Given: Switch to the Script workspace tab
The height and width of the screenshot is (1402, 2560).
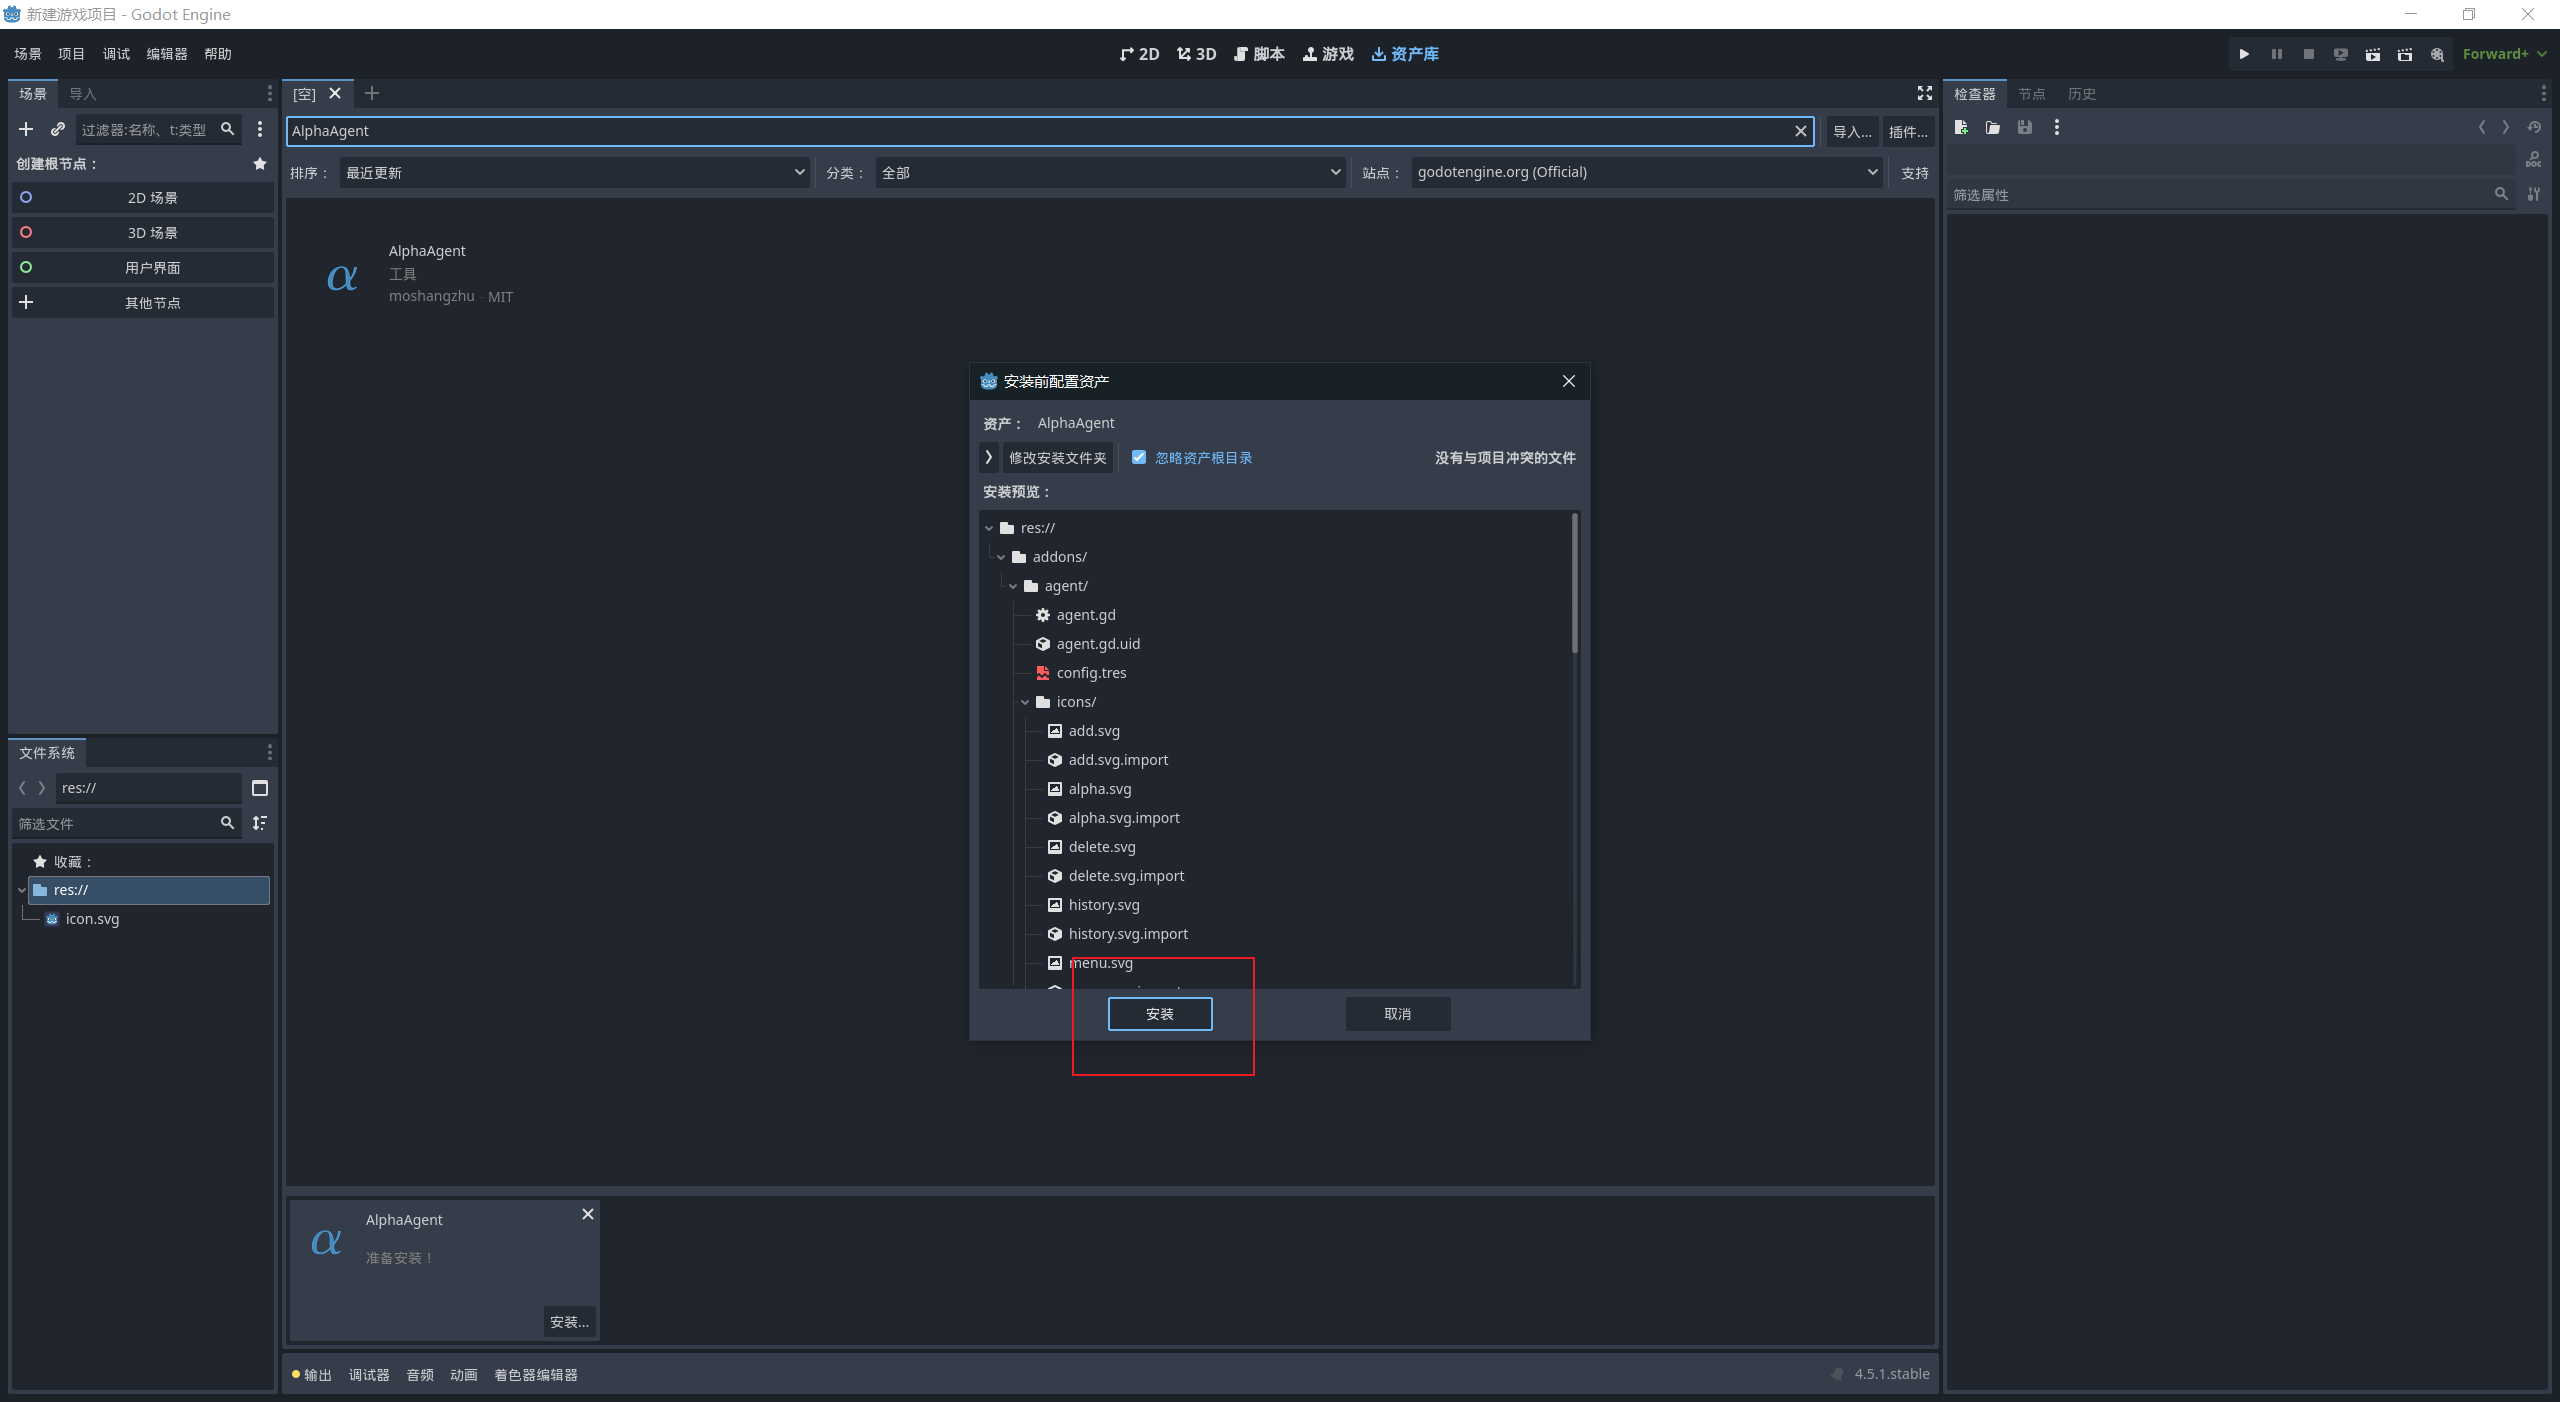Looking at the screenshot, I should tap(1259, 54).
